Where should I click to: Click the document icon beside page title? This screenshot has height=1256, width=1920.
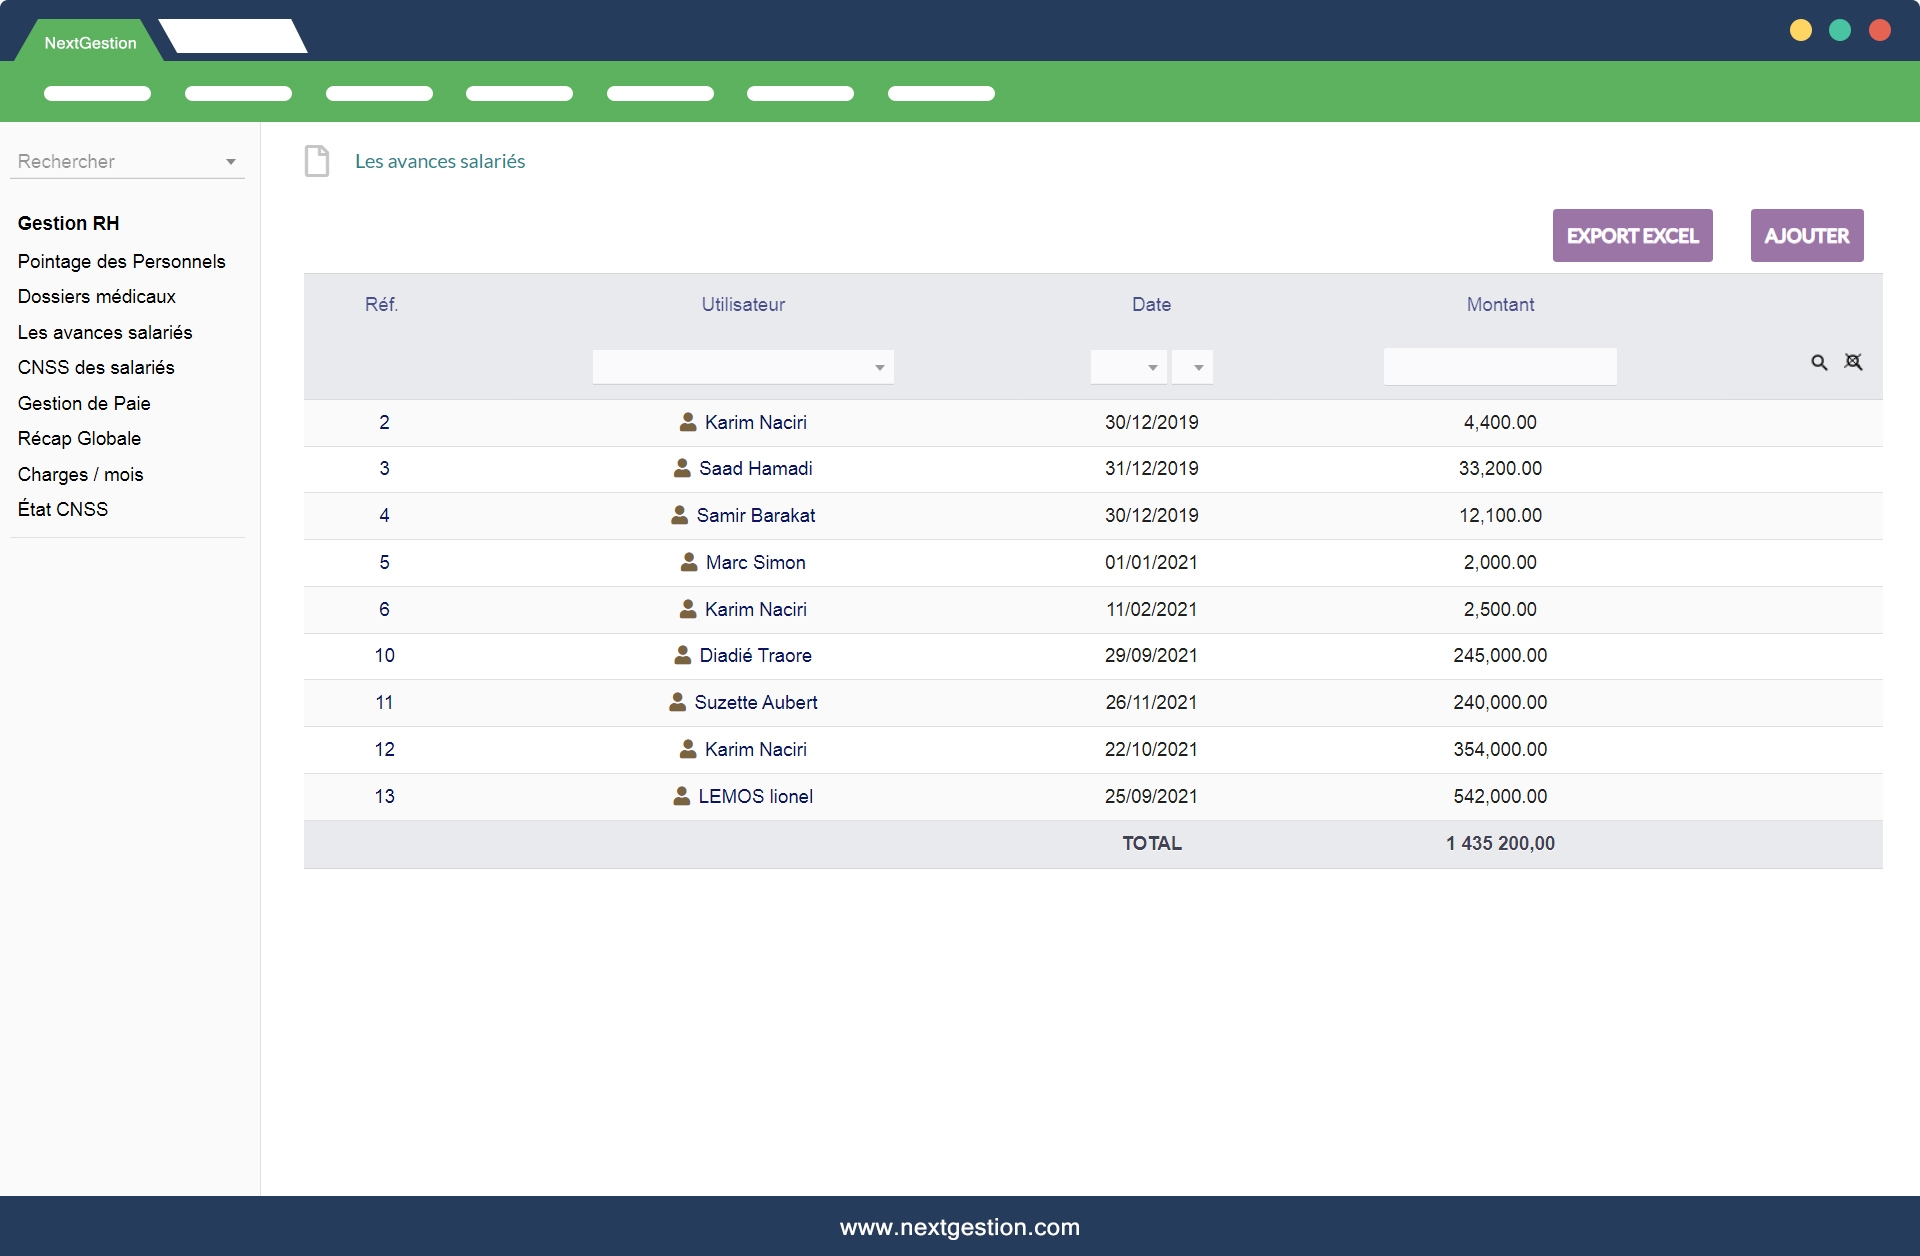[317, 161]
